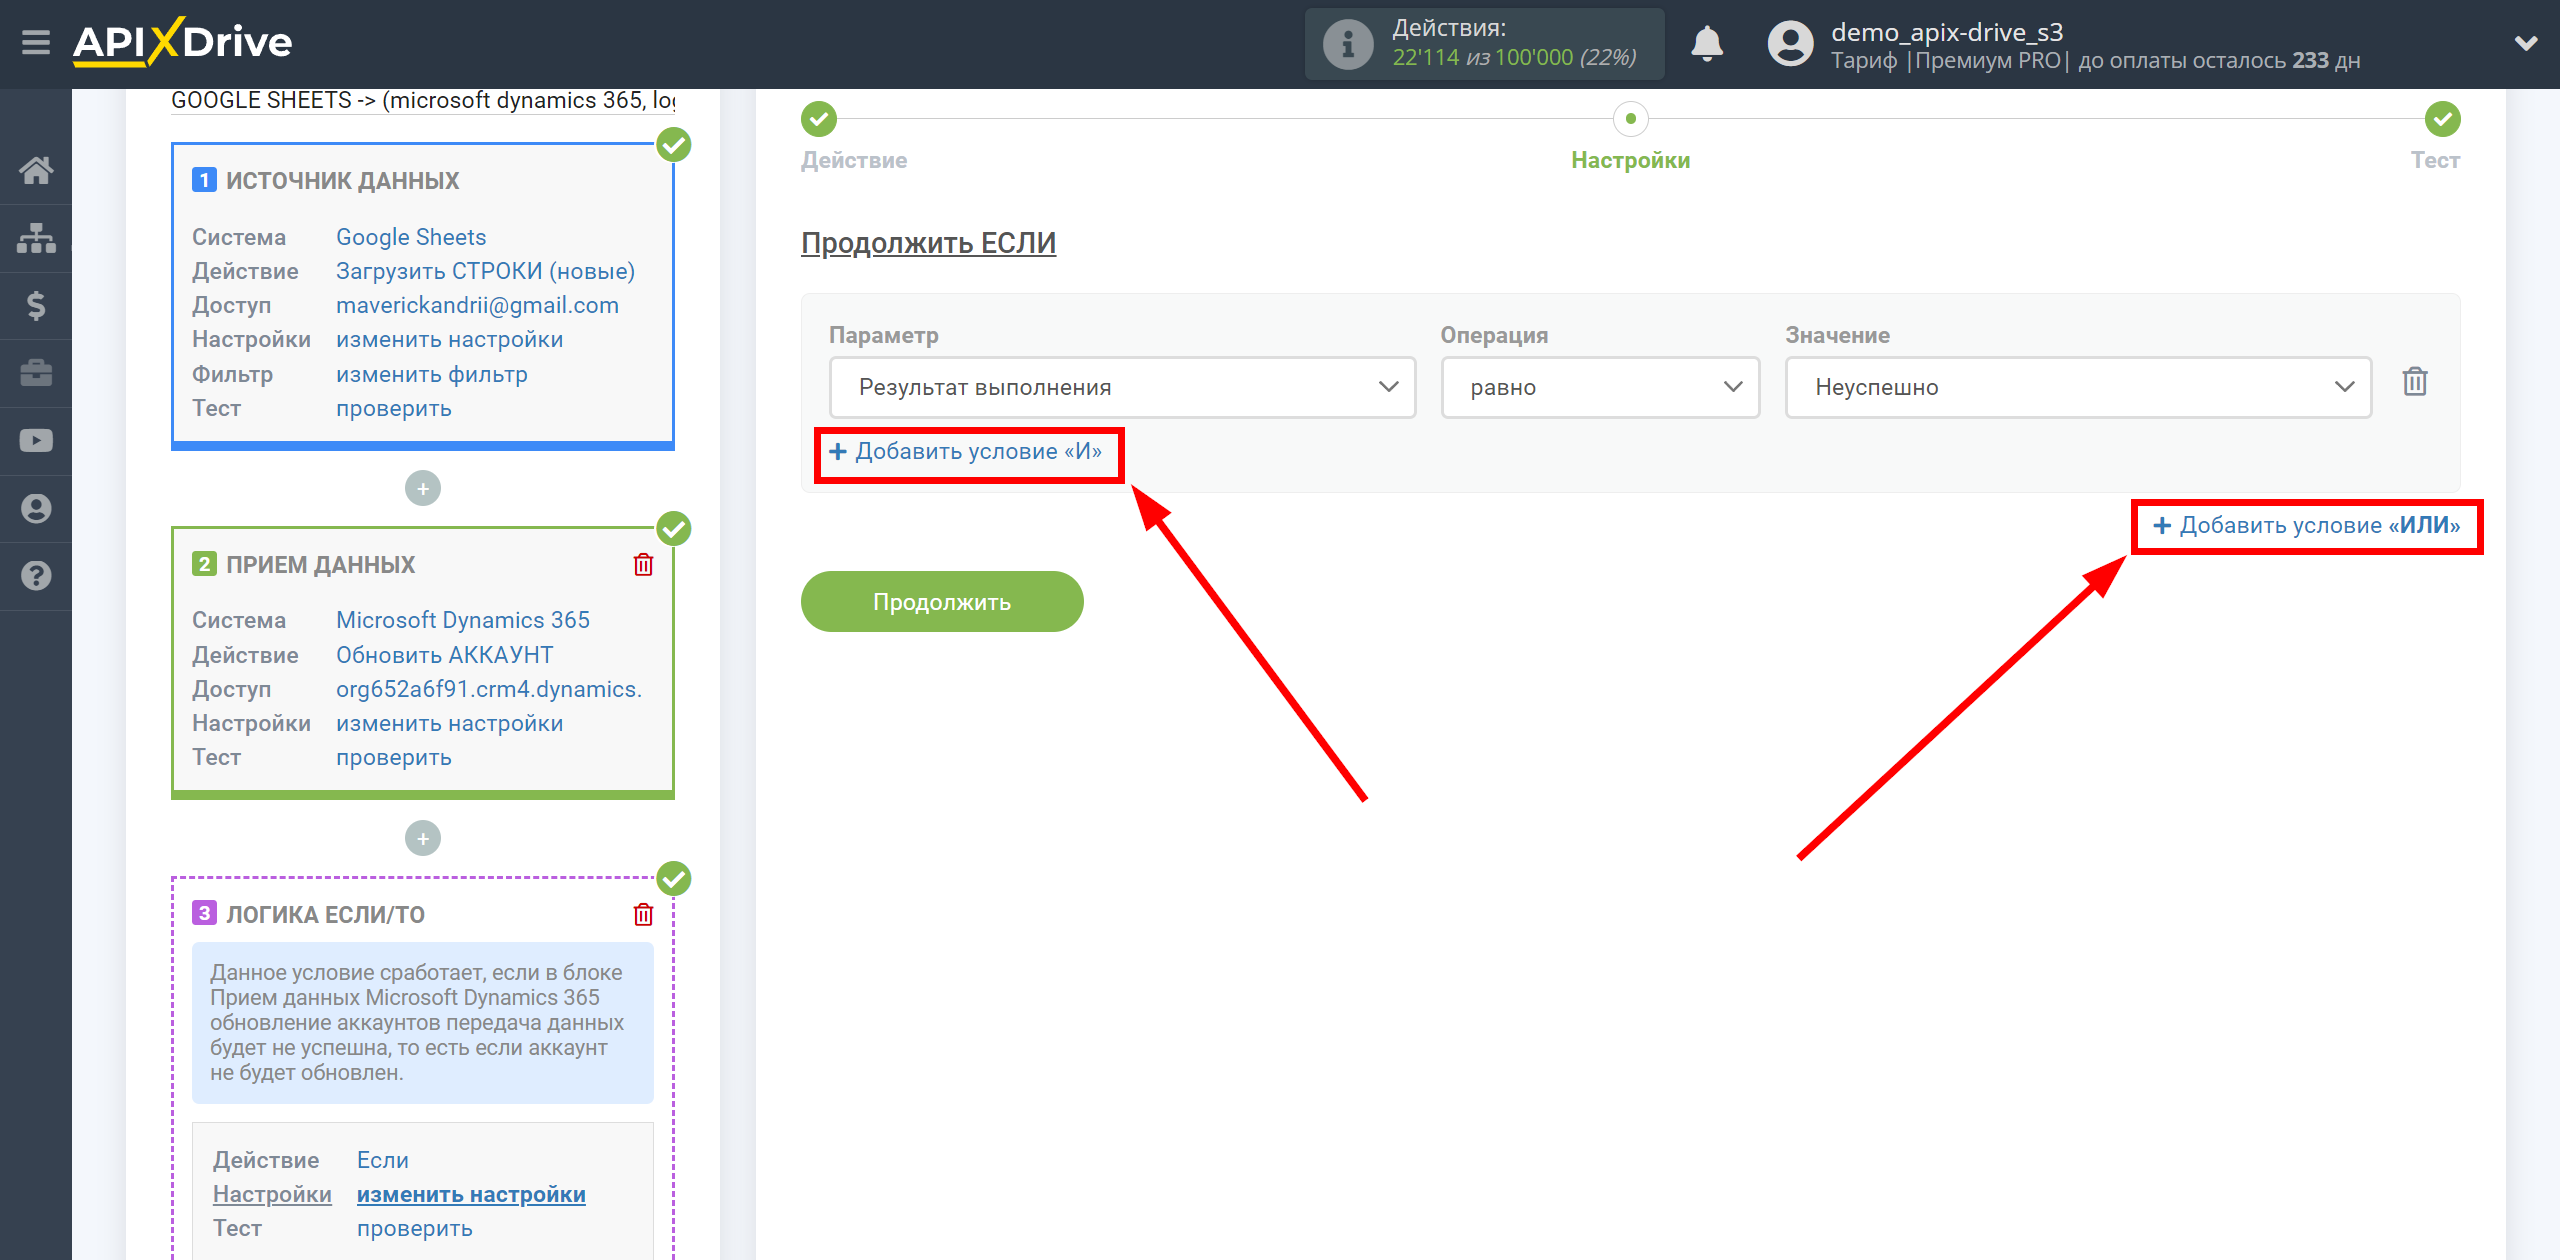Image resolution: width=2560 pixels, height=1260 pixels.
Task: Click the ЛОГИКА ЕСЛИ/ТО block header
Action: pyautogui.click(x=325, y=915)
